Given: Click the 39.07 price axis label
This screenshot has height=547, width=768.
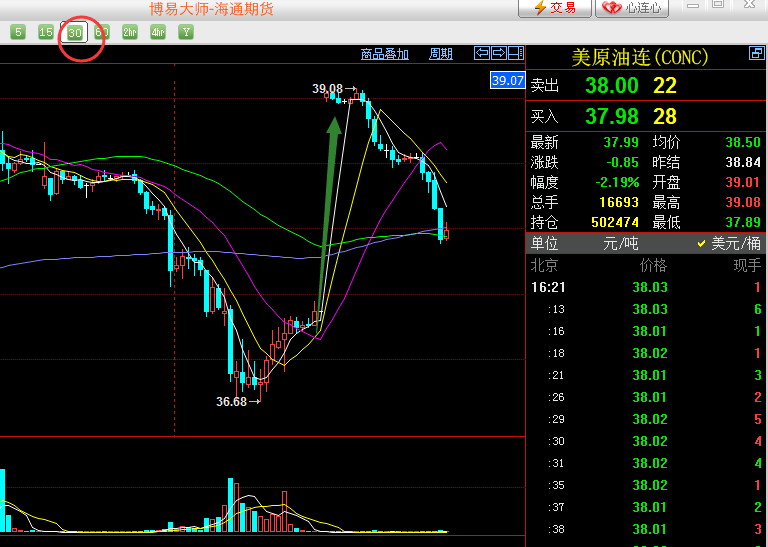Looking at the screenshot, I should [508, 80].
